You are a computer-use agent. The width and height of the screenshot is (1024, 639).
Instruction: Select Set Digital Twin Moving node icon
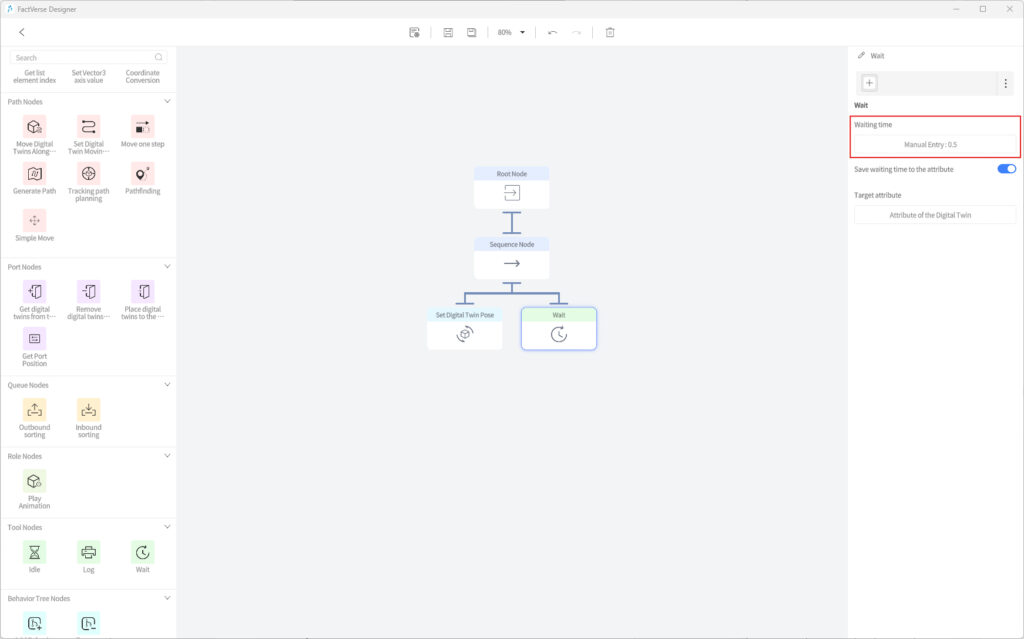tap(88, 127)
